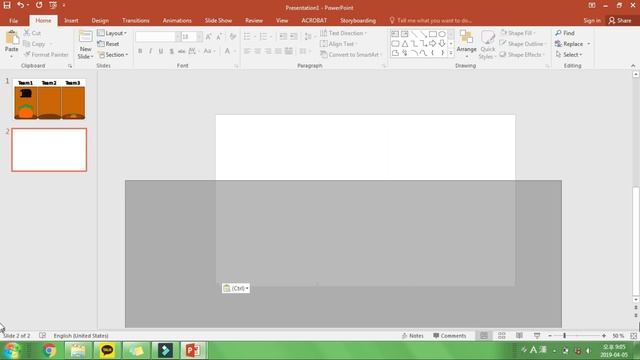Open the Shape Effects menu

pyautogui.click(x=522, y=55)
